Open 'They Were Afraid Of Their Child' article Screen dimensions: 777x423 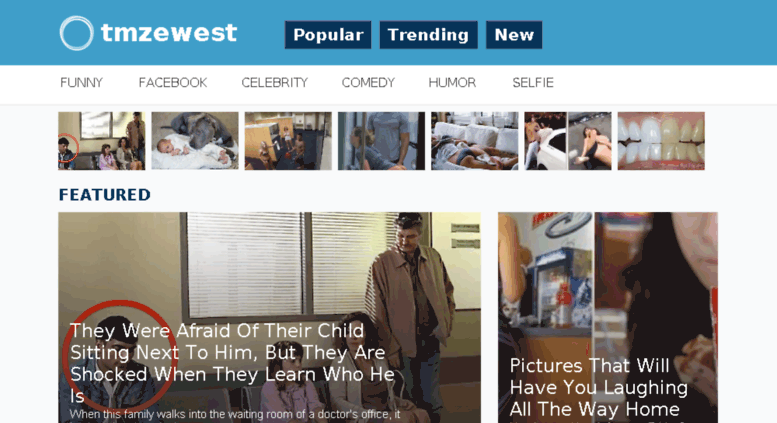click(232, 363)
